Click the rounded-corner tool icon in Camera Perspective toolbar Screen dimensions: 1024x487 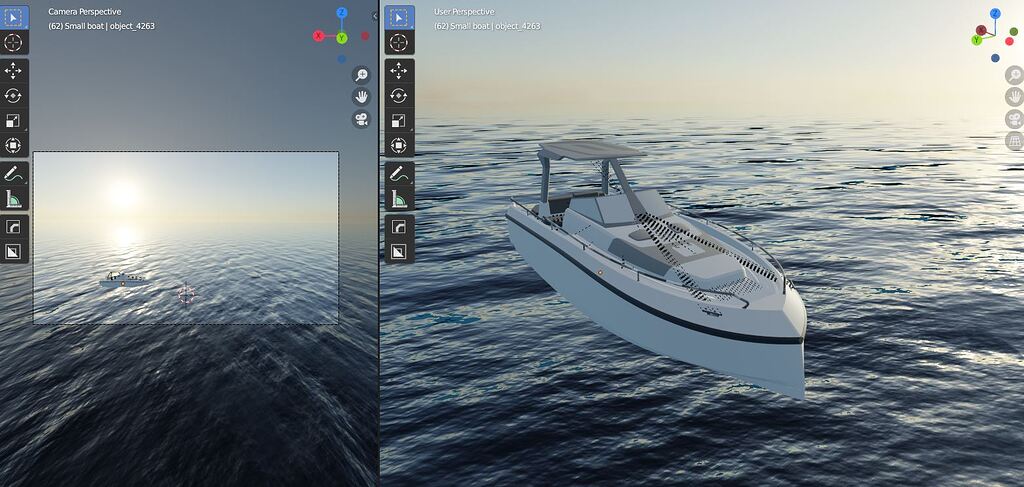coord(13,227)
